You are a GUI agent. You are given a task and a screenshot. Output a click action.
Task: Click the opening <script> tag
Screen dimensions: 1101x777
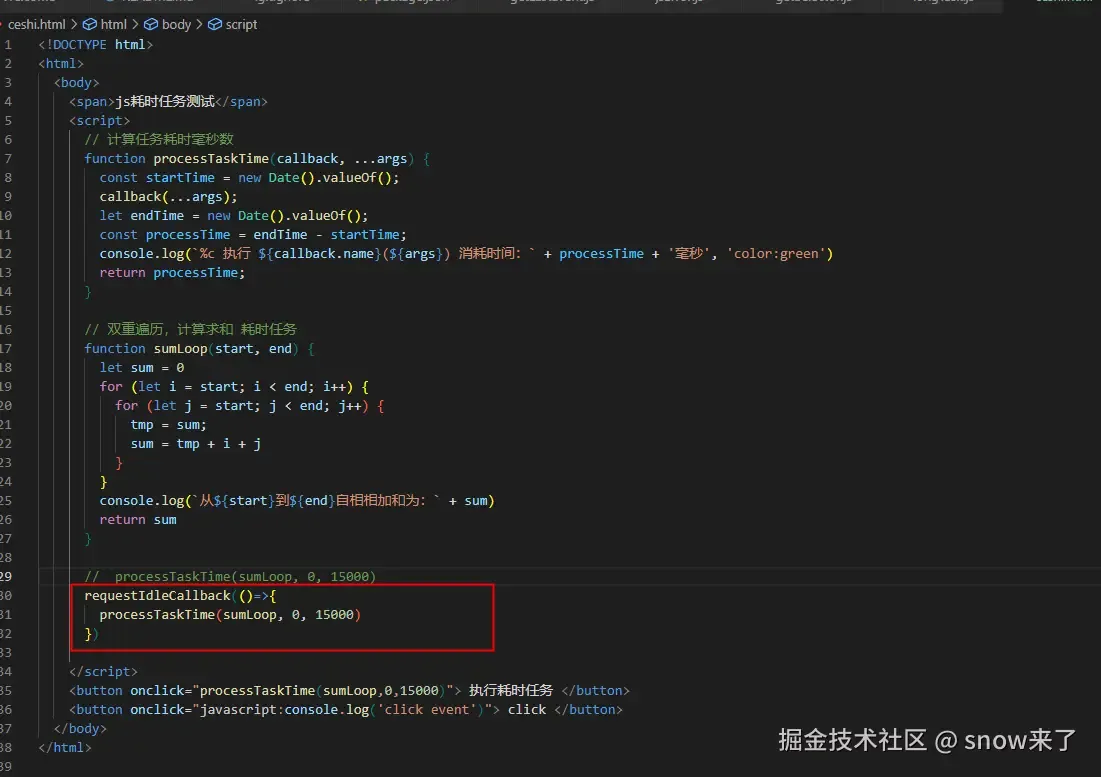coord(100,121)
